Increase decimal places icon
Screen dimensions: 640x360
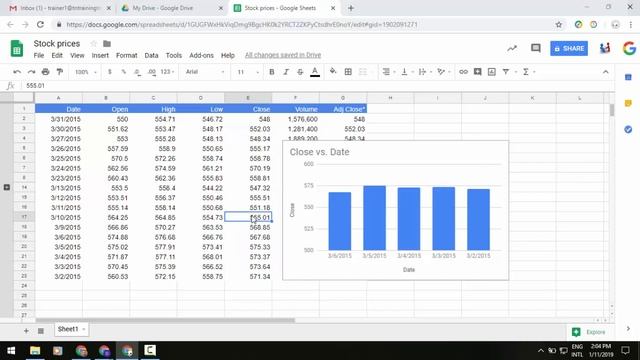click(x=151, y=72)
